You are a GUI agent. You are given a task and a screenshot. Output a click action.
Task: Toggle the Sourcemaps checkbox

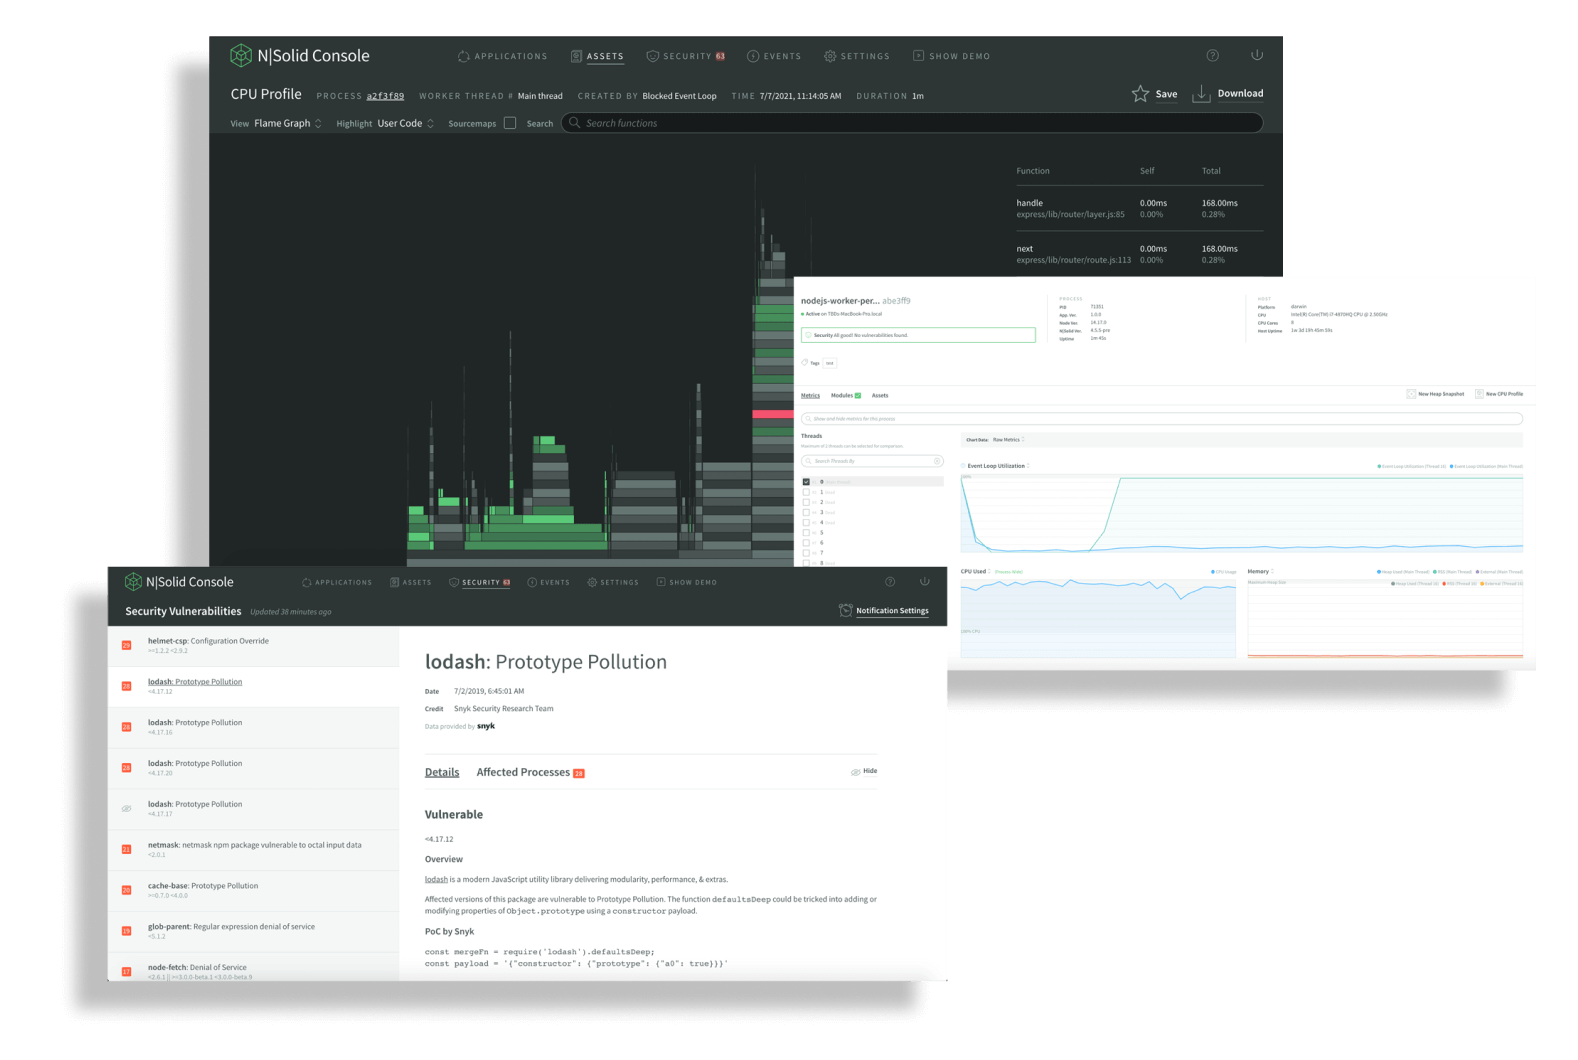[x=510, y=123]
